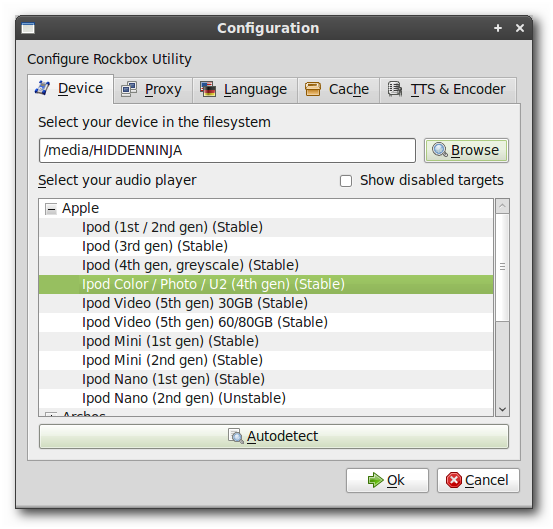Click the Device tab icon
Viewport: 553px width, 529px height.
(x=43, y=88)
